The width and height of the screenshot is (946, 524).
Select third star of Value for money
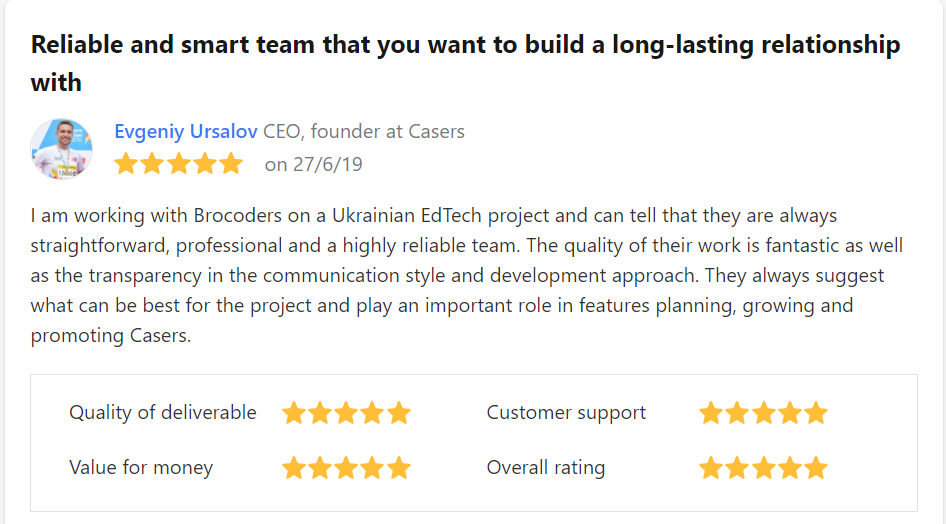(x=346, y=468)
